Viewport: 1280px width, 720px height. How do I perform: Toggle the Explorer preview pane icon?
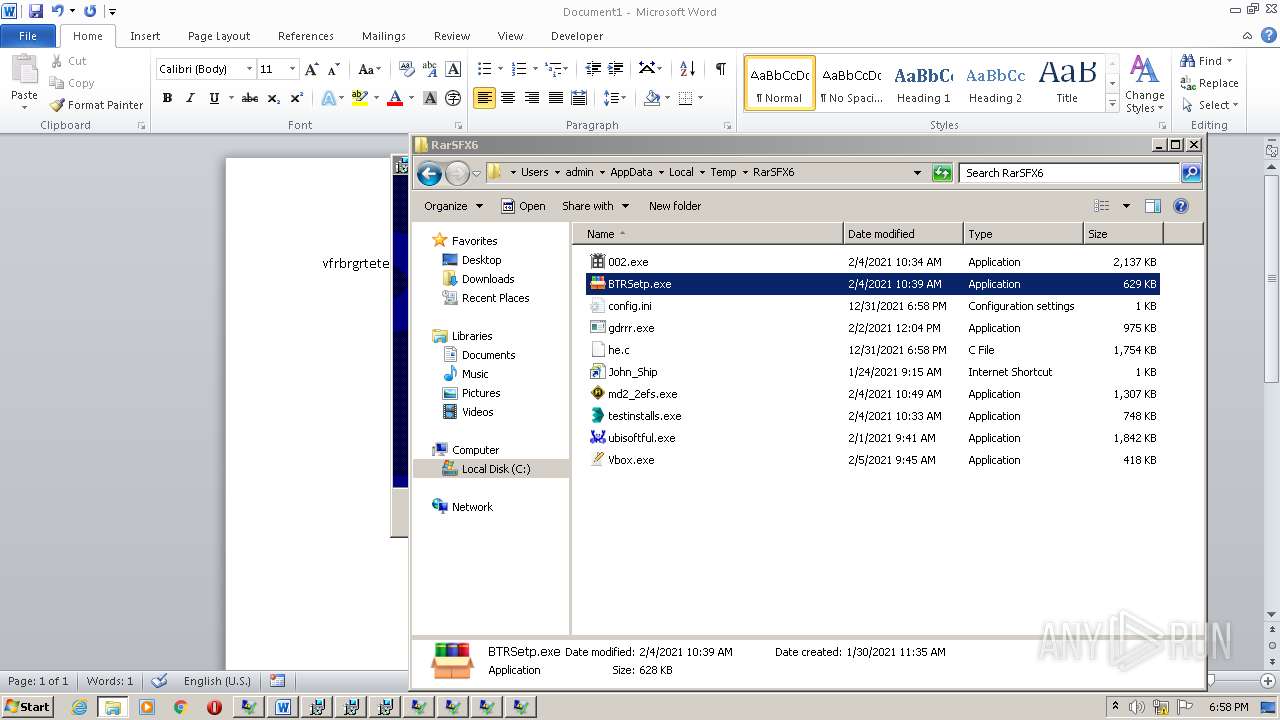(x=1152, y=206)
